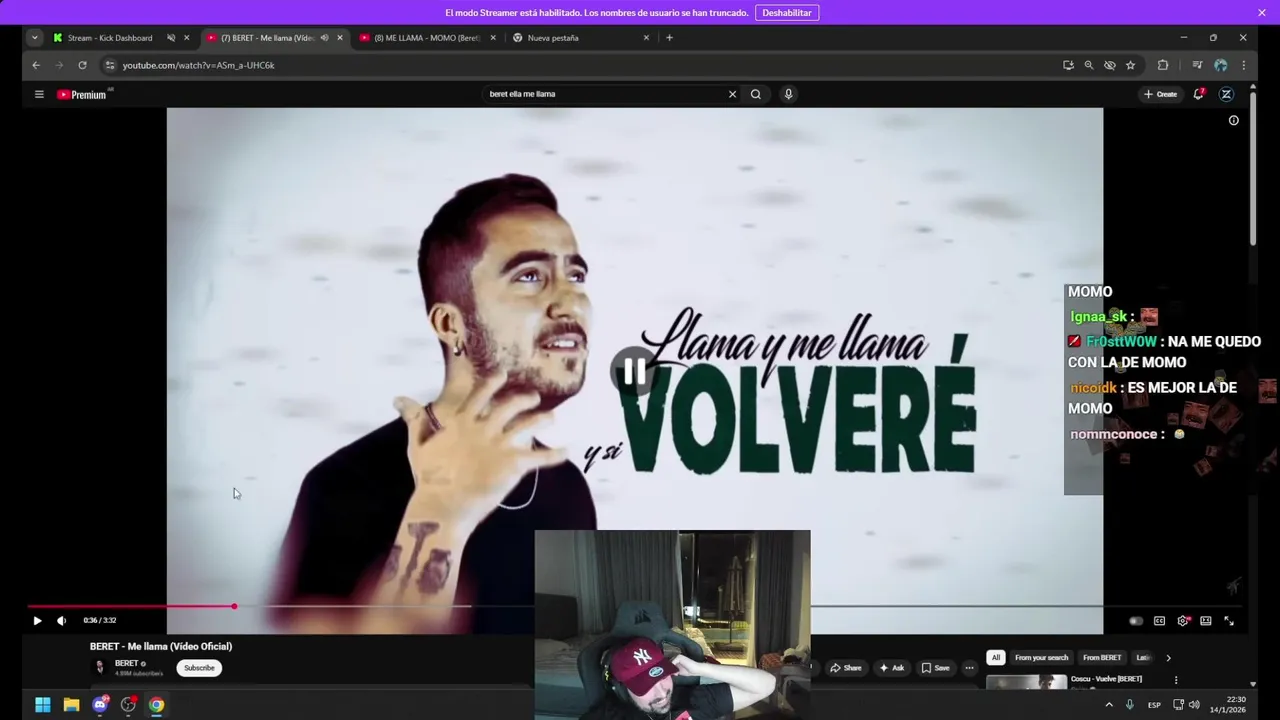Dismiss the streamer mode banner
The height and width of the screenshot is (720, 1280).
coord(1262,13)
